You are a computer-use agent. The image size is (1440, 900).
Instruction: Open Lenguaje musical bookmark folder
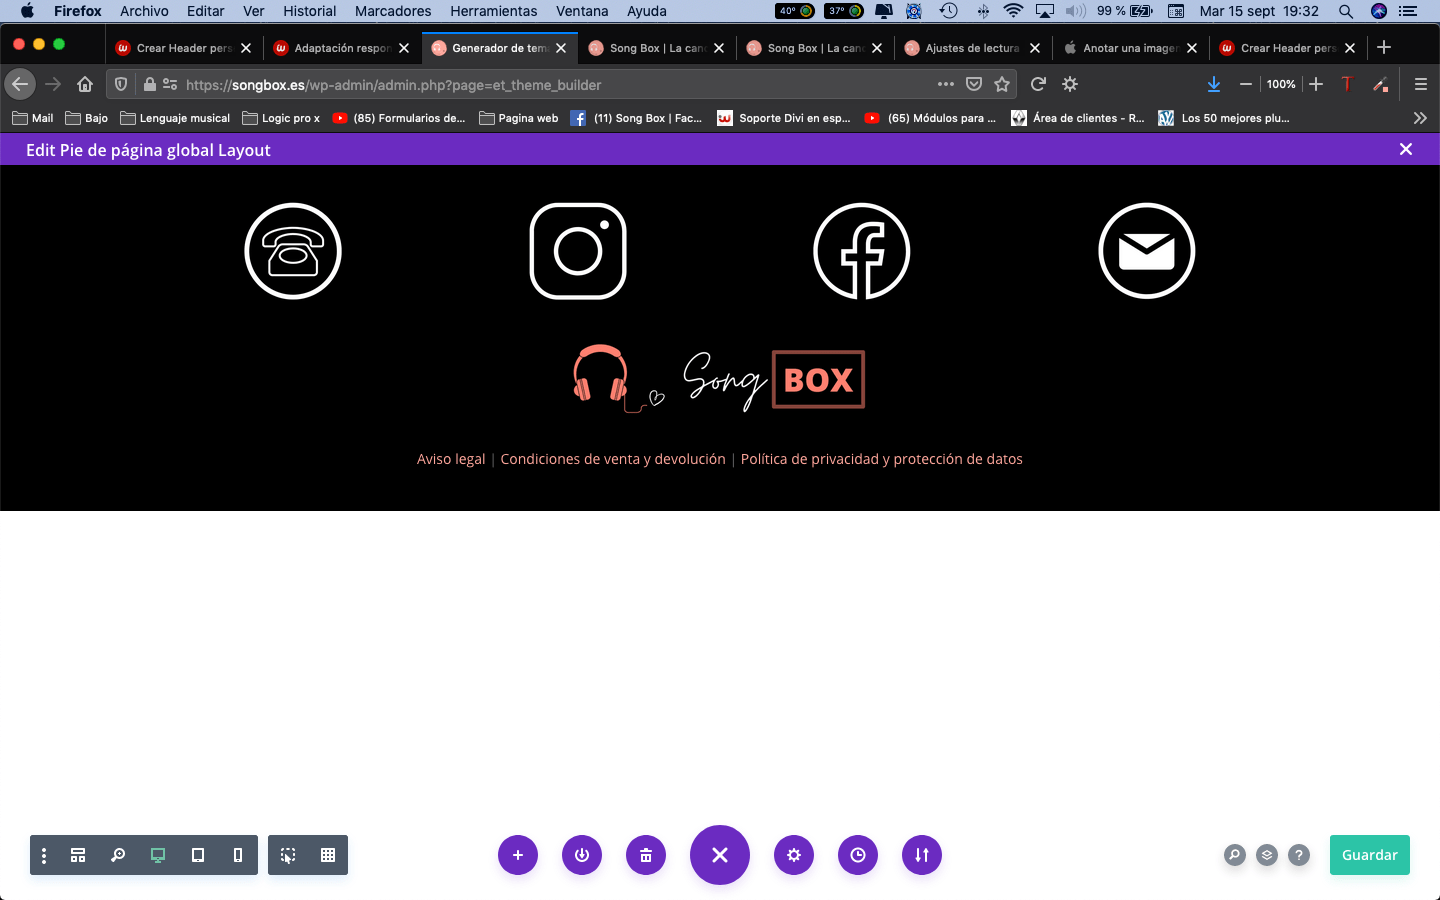tap(175, 118)
